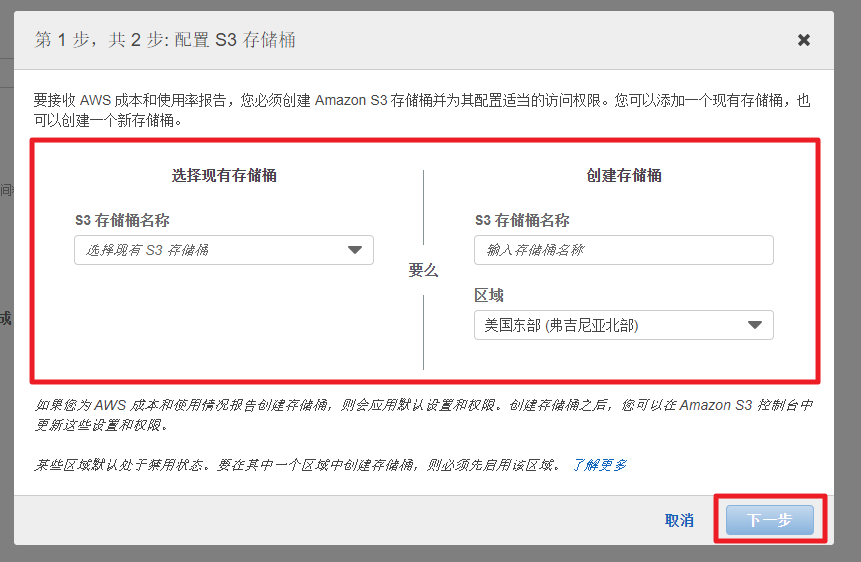This screenshot has height=562, width=861.
Task: Select the 选择现有存储桶 heading
Action: (x=224, y=175)
